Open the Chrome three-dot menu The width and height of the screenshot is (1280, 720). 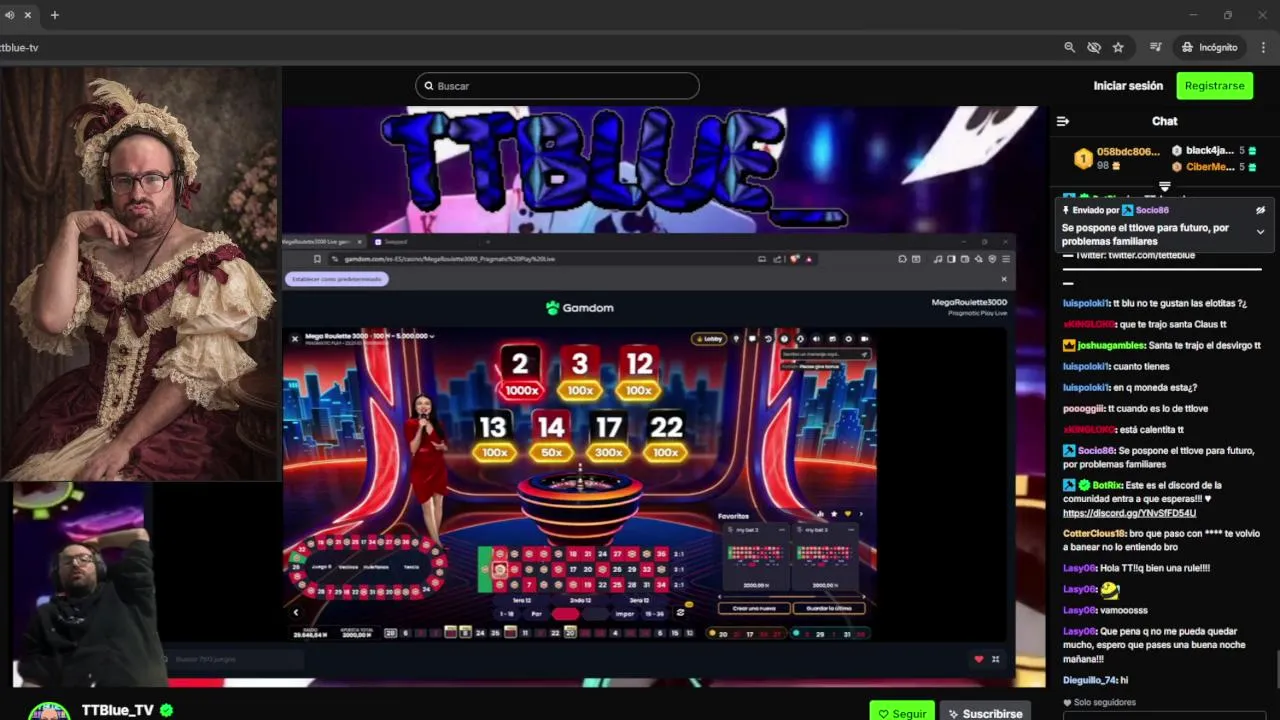coord(1264,47)
